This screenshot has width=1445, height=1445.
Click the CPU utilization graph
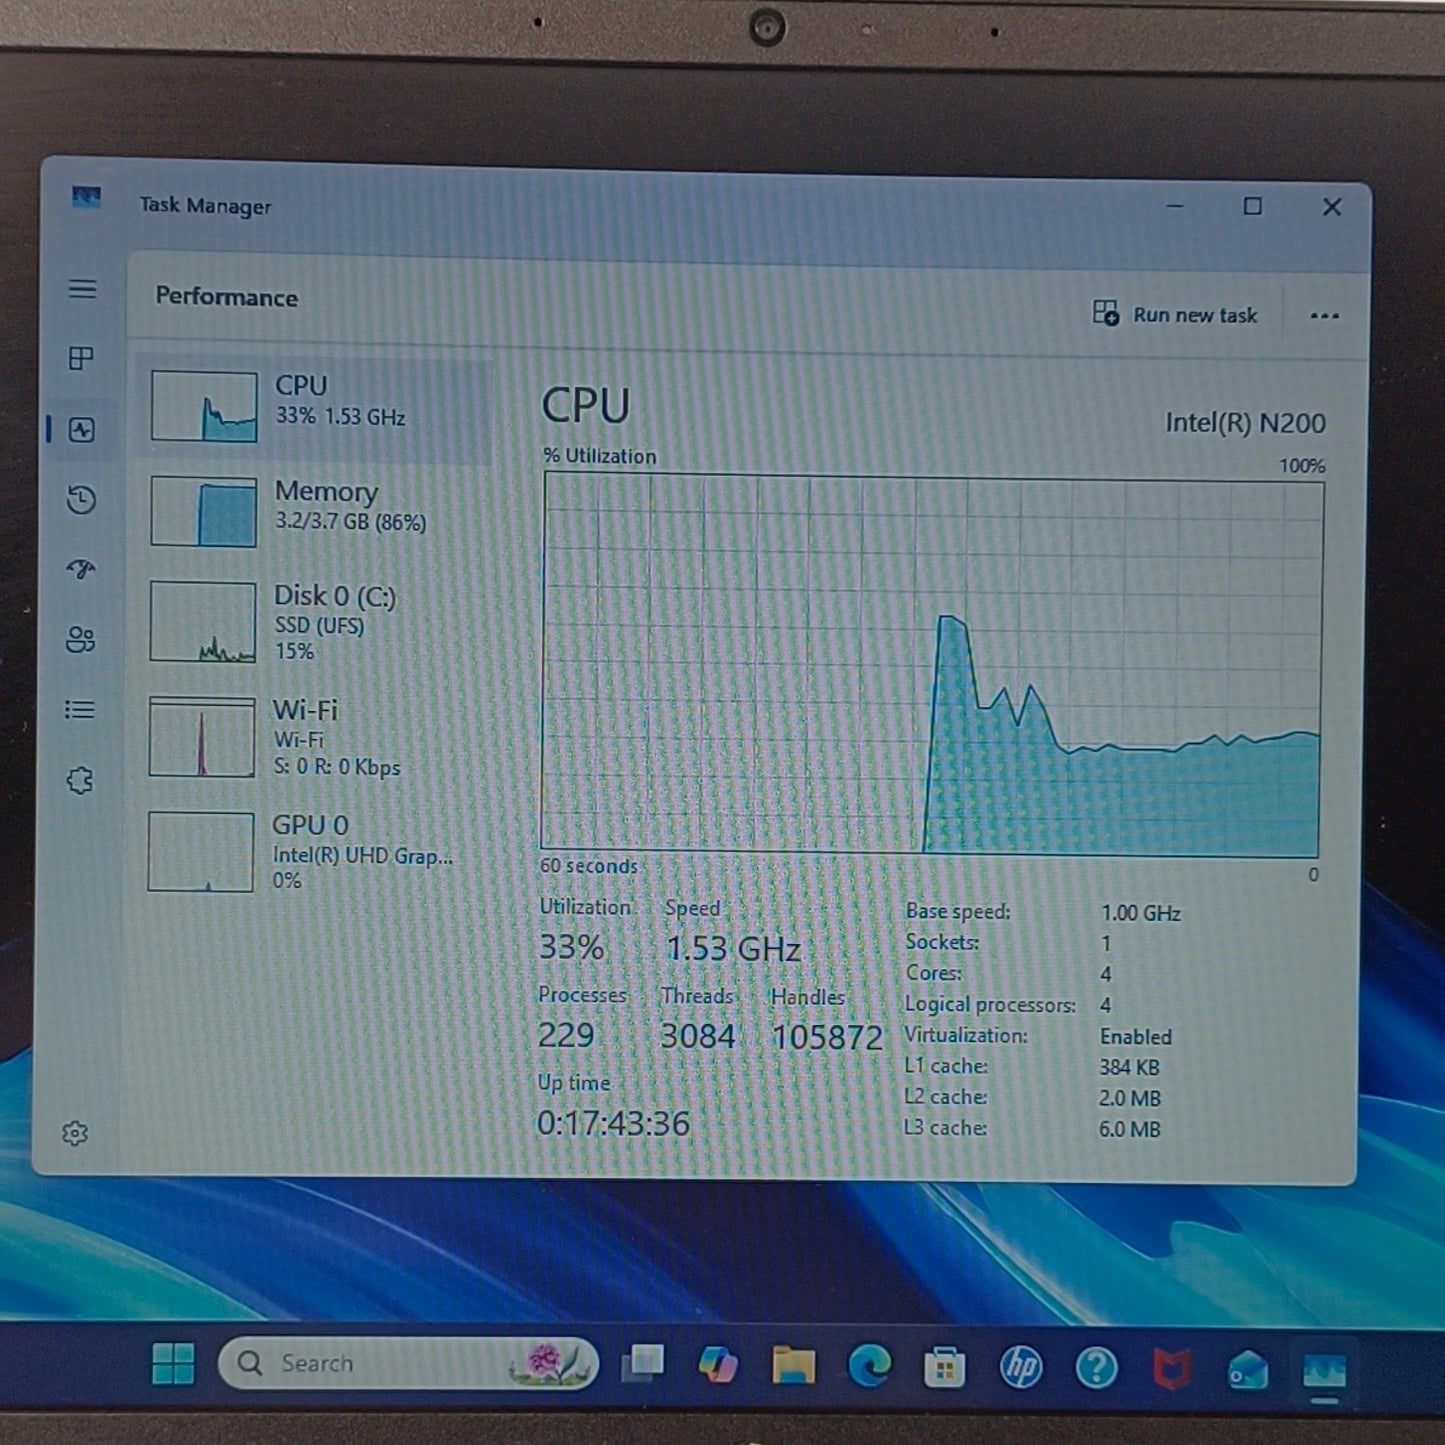click(932, 664)
